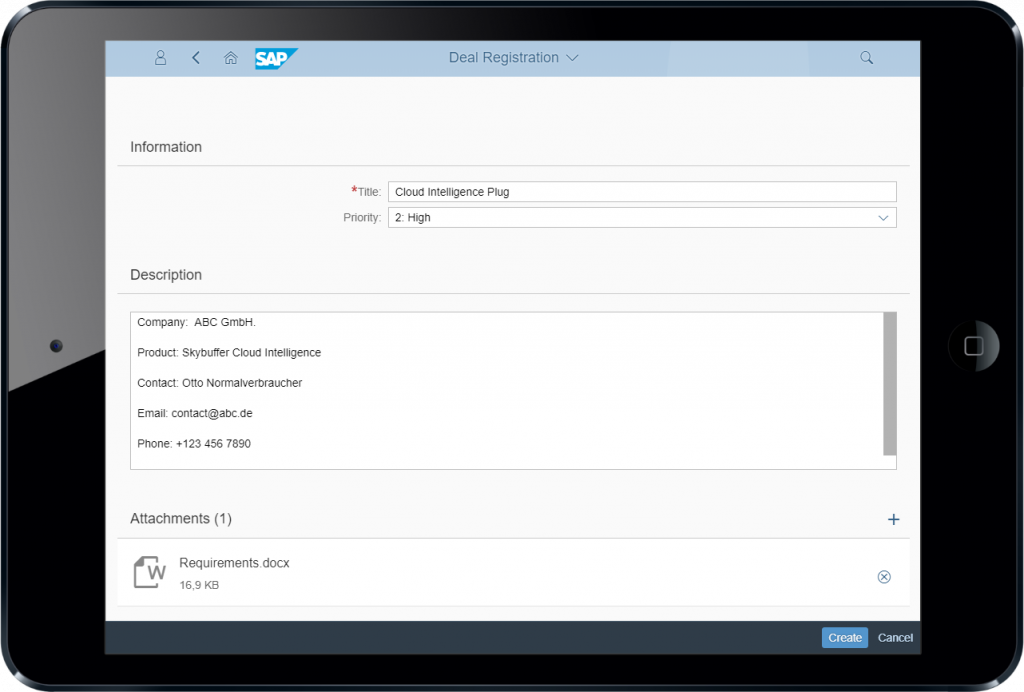
Task: Click the 'Email: contact@abc.de' line
Action: (195, 413)
